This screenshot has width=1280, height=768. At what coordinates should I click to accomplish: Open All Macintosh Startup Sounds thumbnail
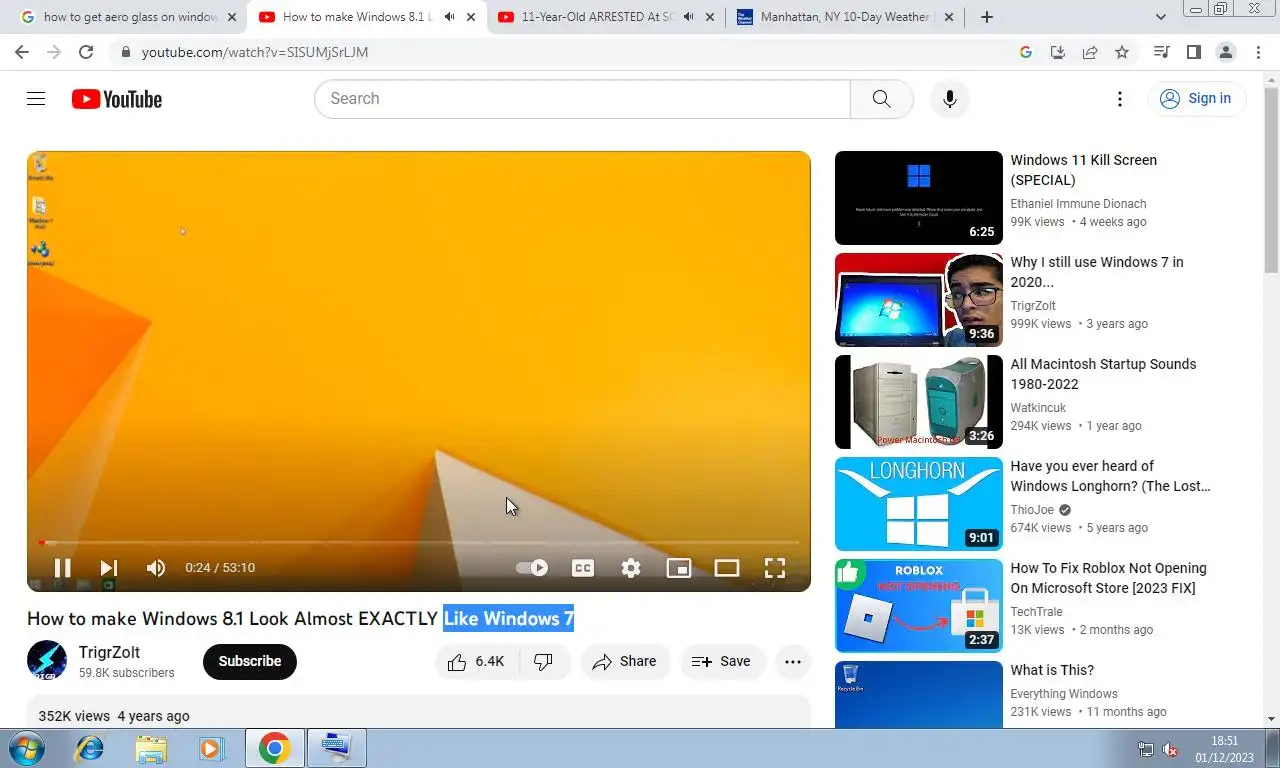pos(919,402)
